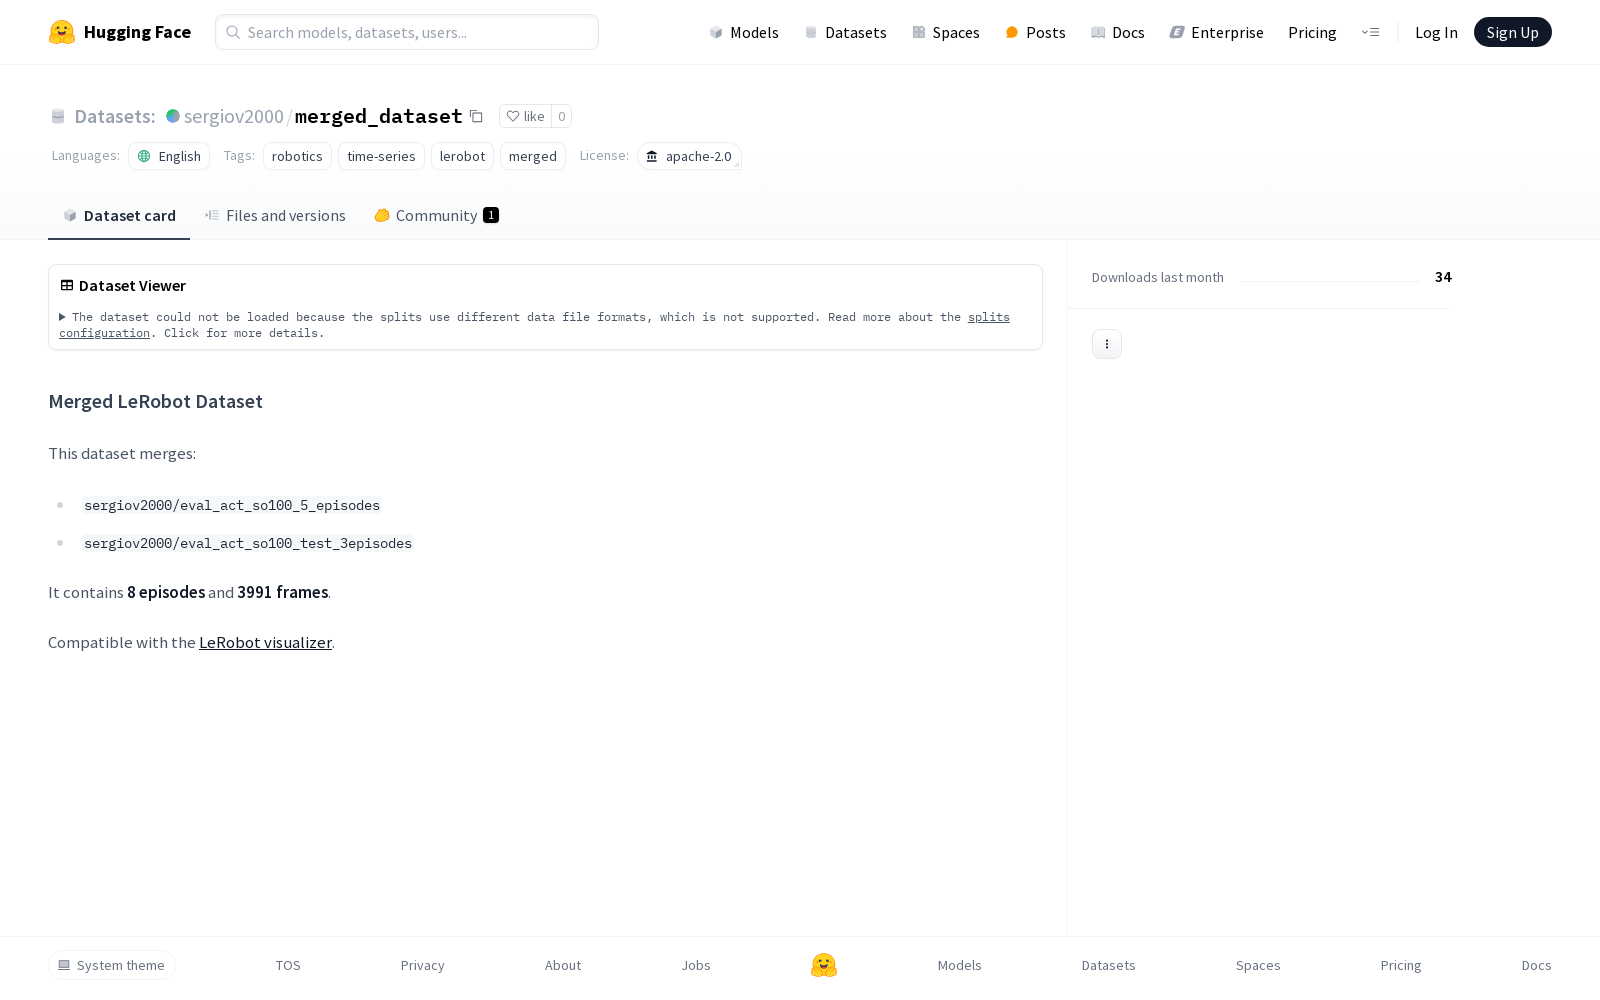Click the Downloads last month graph line
The width and height of the screenshot is (1600, 1000).
pos(1330,280)
